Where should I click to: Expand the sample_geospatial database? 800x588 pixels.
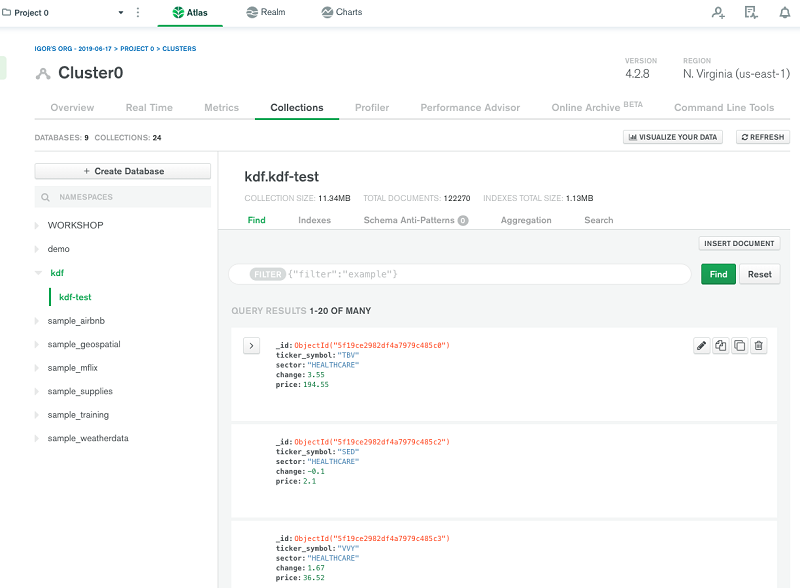click(x=37, y=345)
